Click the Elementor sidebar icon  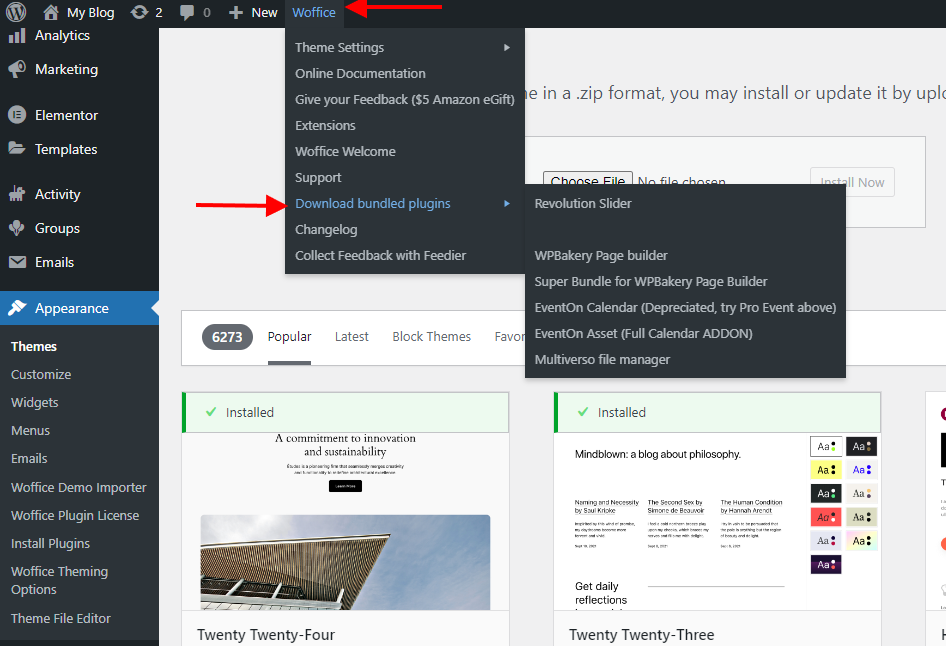click(x=17, y=115)
